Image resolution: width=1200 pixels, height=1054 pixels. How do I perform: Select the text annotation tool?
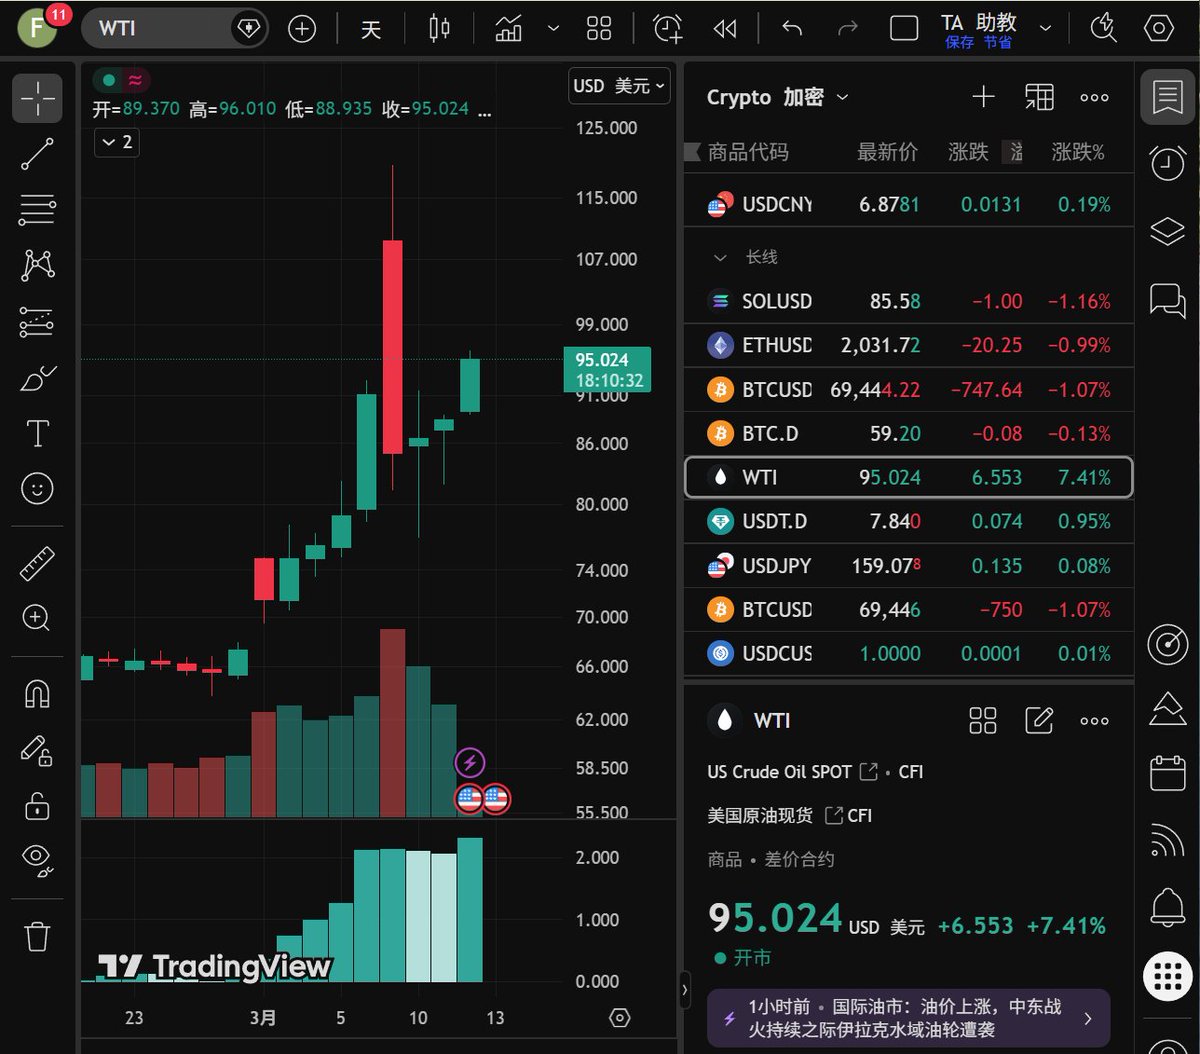37,433
